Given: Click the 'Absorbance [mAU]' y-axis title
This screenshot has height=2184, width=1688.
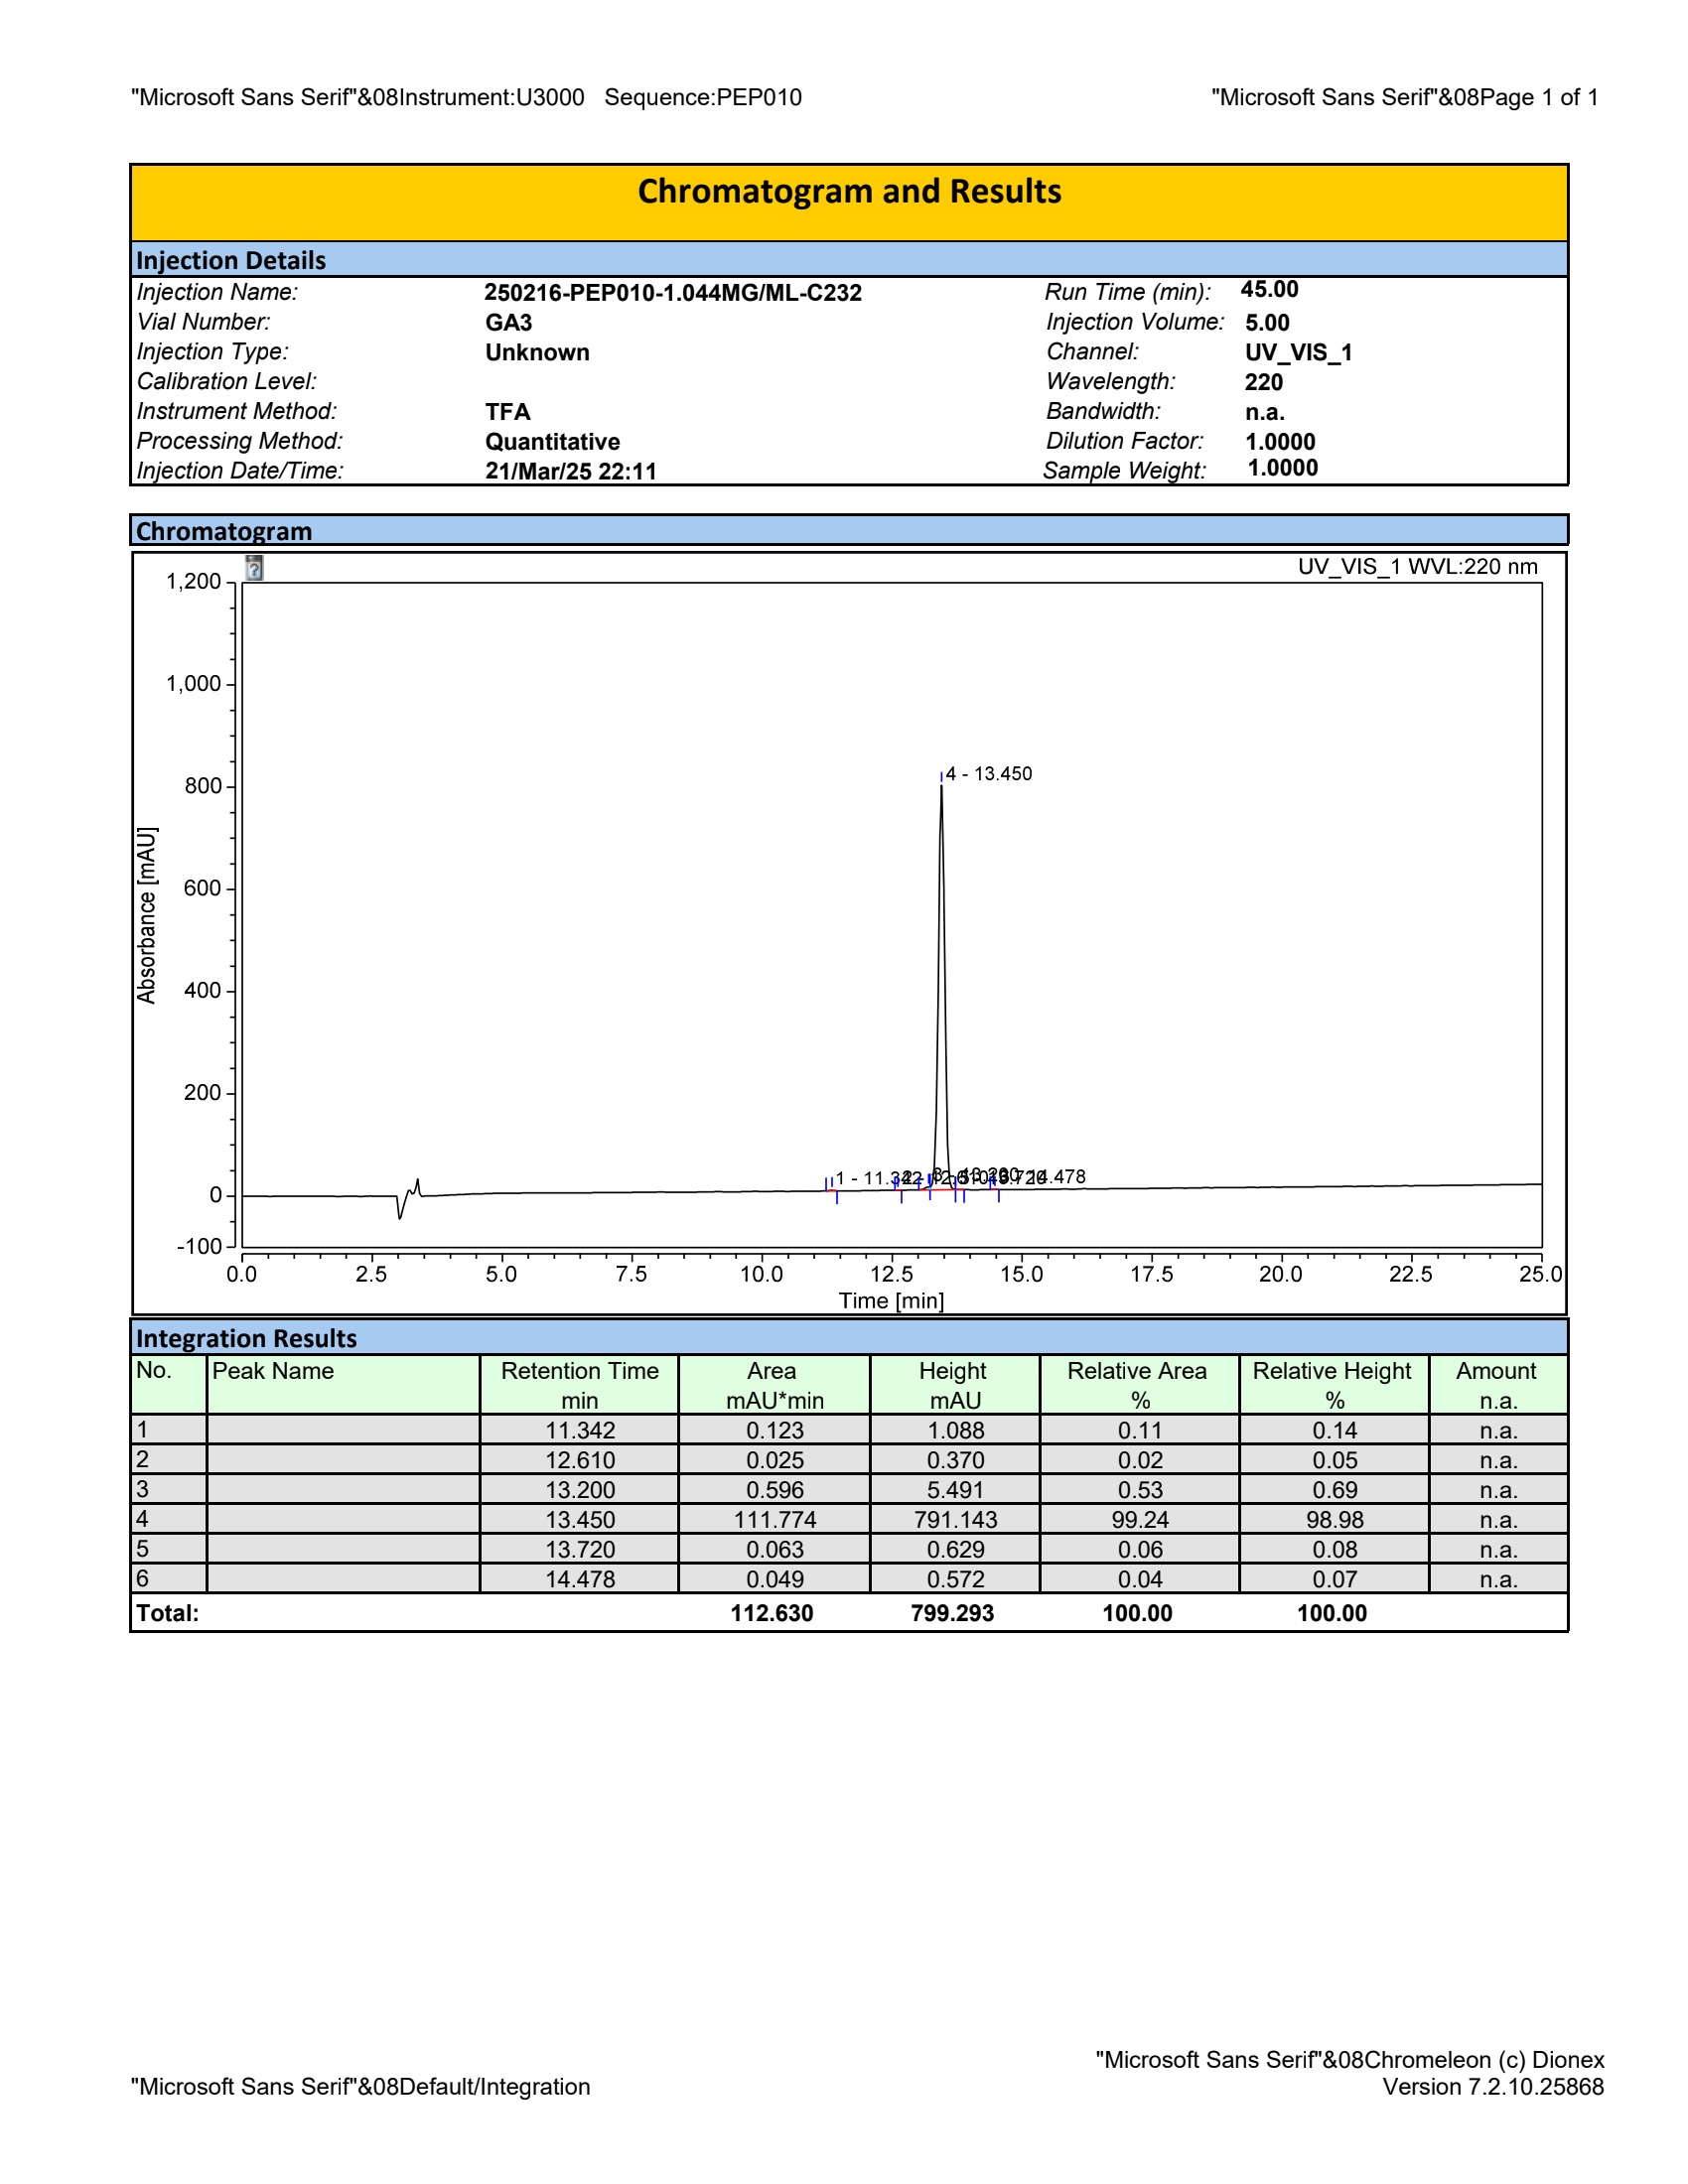Looking at the screenshot, I should [x=147, y=915].
